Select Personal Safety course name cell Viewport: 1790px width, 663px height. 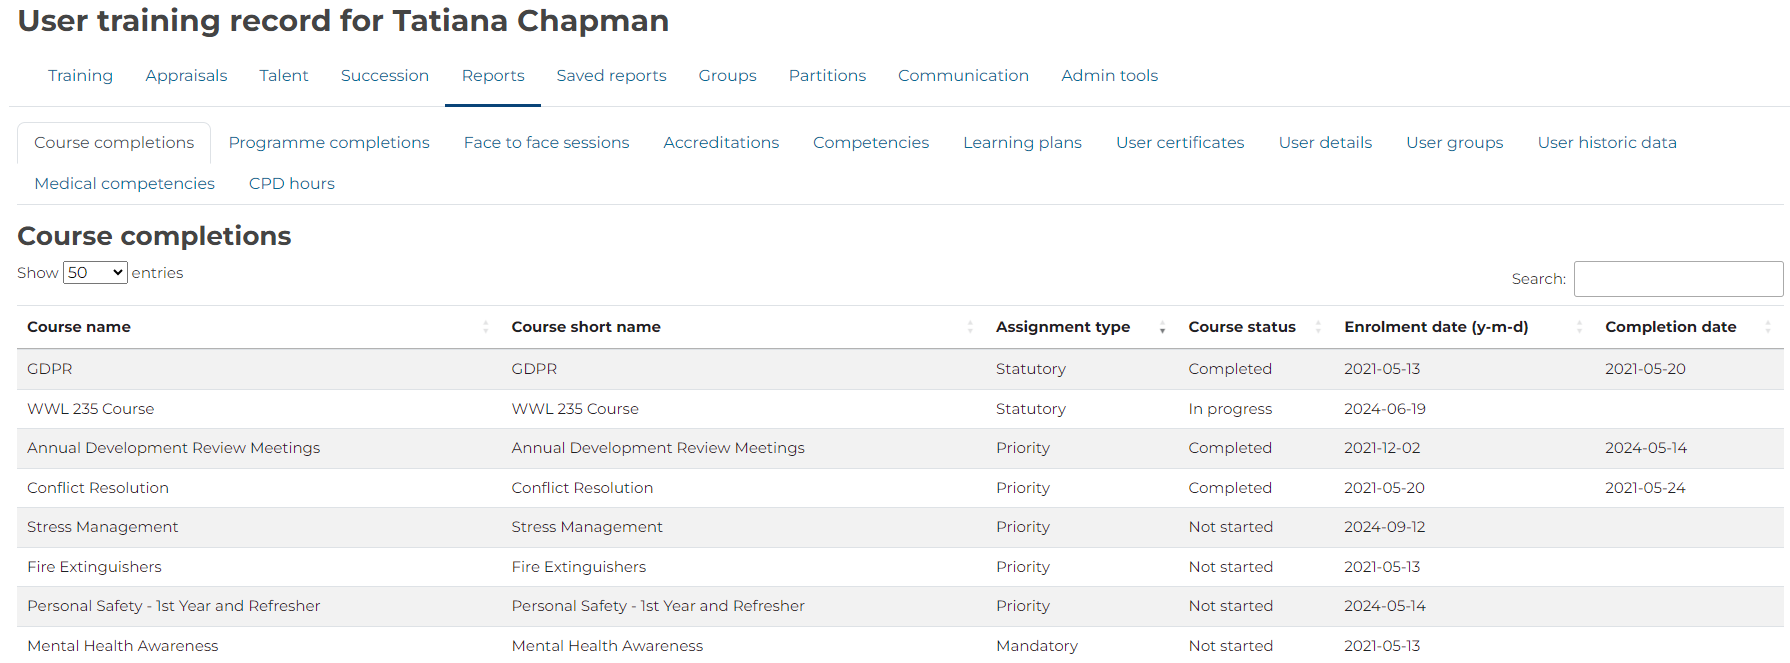click(173, 606)
